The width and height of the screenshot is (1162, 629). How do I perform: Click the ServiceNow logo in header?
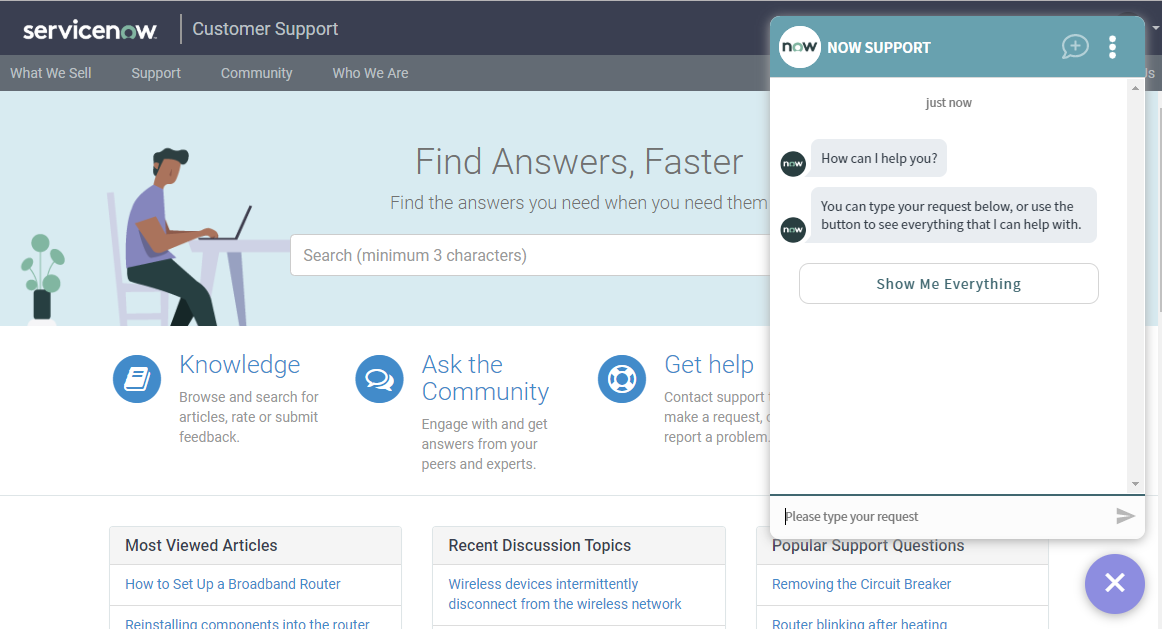(x=90, y=30)
